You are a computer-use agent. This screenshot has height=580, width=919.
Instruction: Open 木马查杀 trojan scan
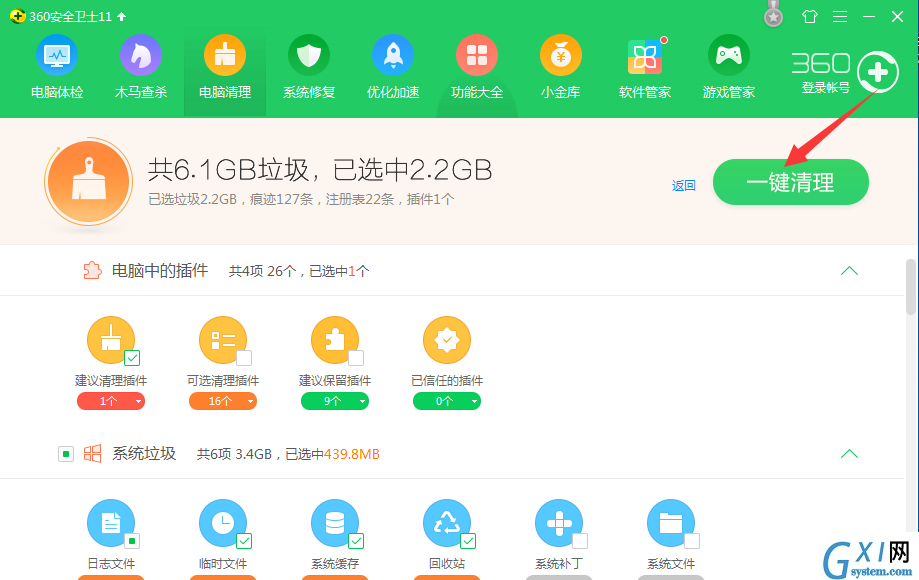(141, 67)
